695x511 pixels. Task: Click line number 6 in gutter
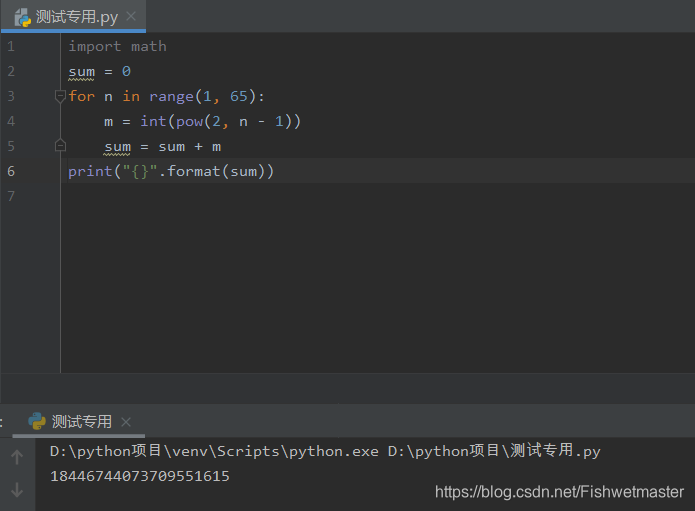tap(11, 171)
